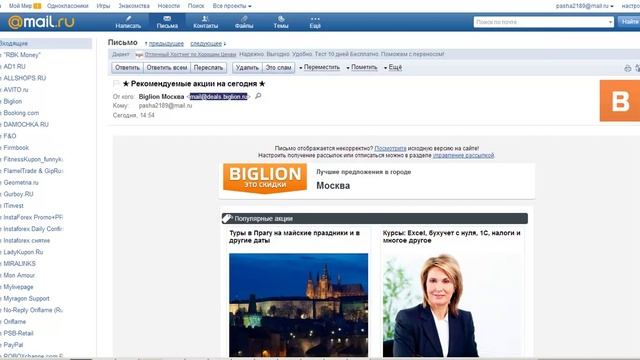Select the Firmbook folder

pos(16,147)
